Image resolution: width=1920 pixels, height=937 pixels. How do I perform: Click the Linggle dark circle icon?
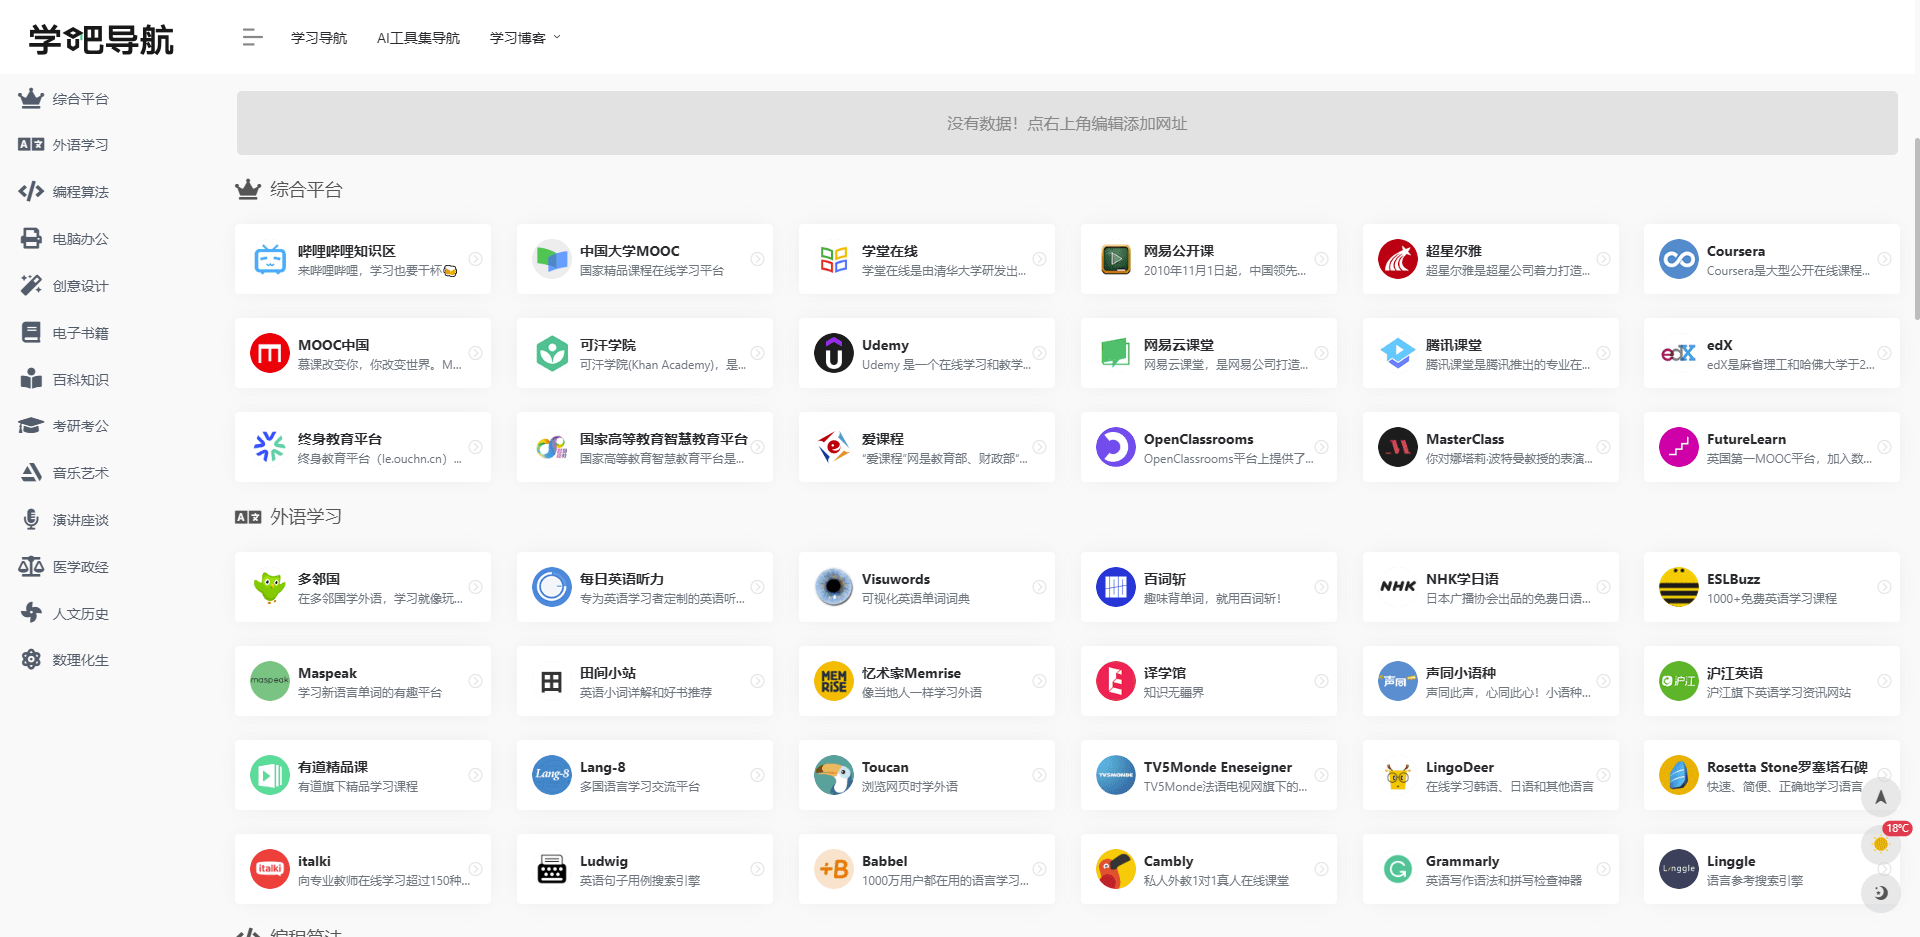[x=1679, y=869]
